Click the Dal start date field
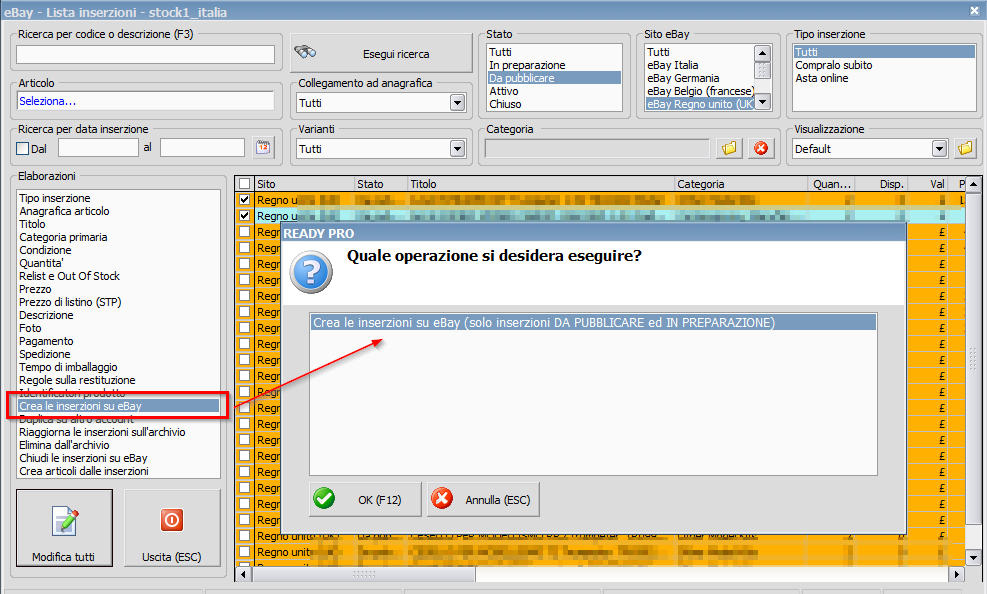This screenshot has height=594, width=987. (98, 148)
